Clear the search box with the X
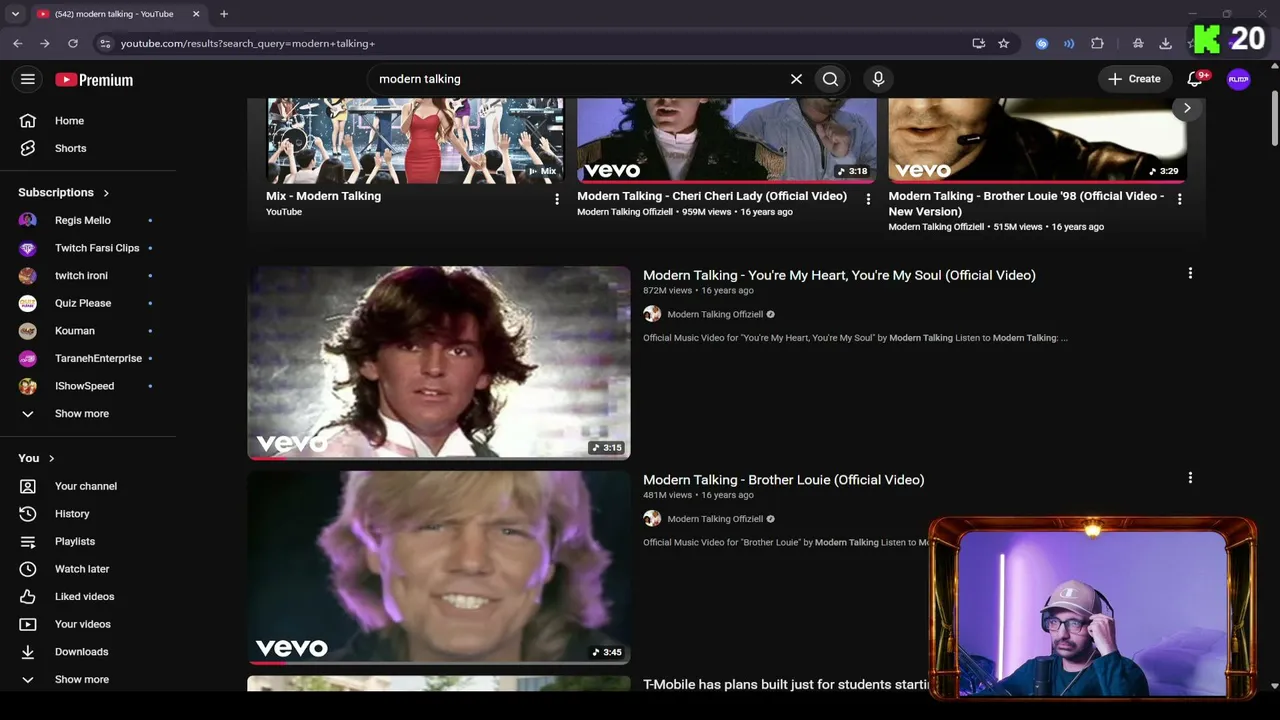Image resolution: width=1280 pixels, height=720 pixels. tap(796, 79)
